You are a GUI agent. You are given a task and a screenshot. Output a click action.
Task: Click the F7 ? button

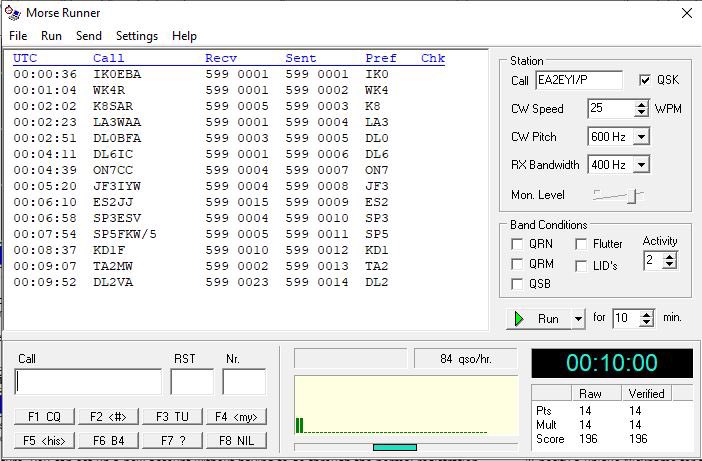172,440
